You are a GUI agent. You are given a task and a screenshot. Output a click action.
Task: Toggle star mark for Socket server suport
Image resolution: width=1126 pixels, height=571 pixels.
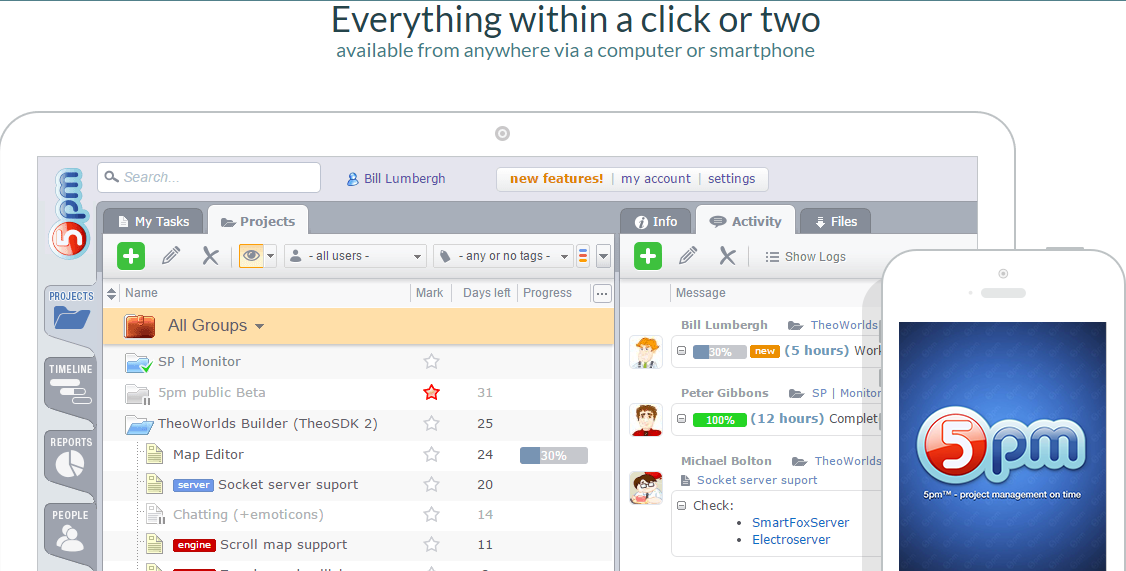pos(431,484)
